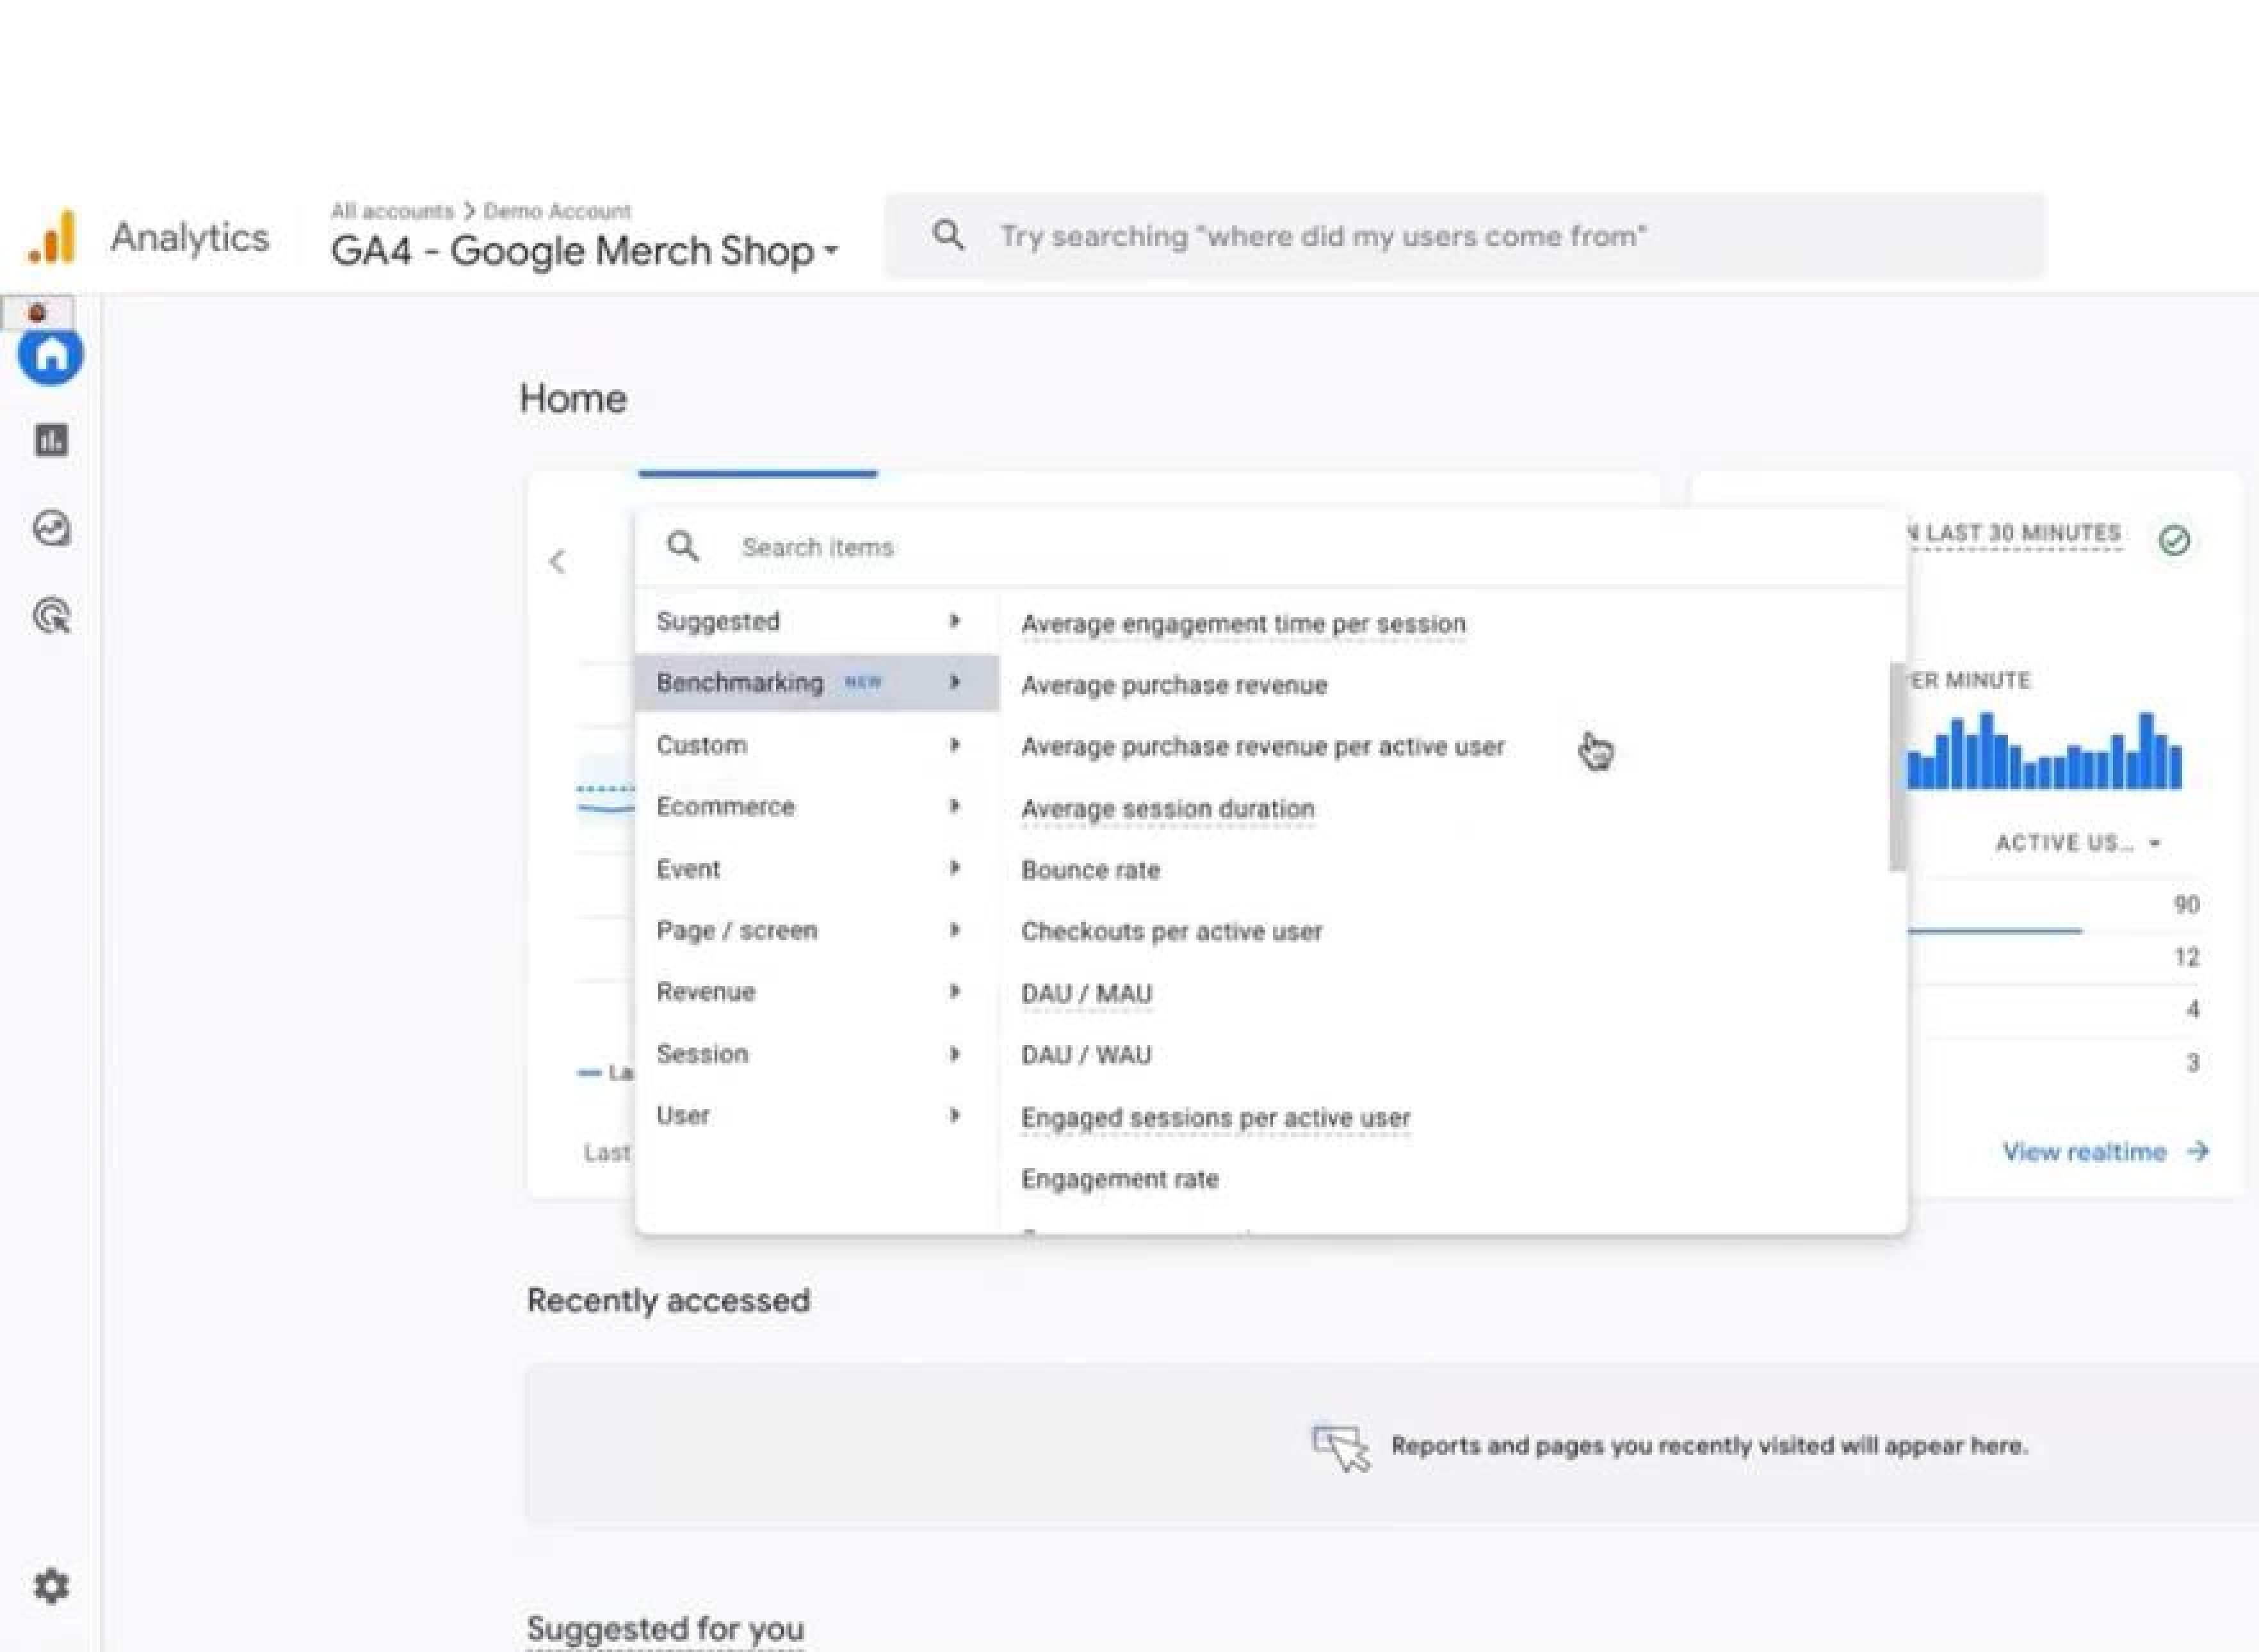This screenshot has width=2259, height=1652.
Task: Click the top Analytics search box
Action: (1465, 236)
